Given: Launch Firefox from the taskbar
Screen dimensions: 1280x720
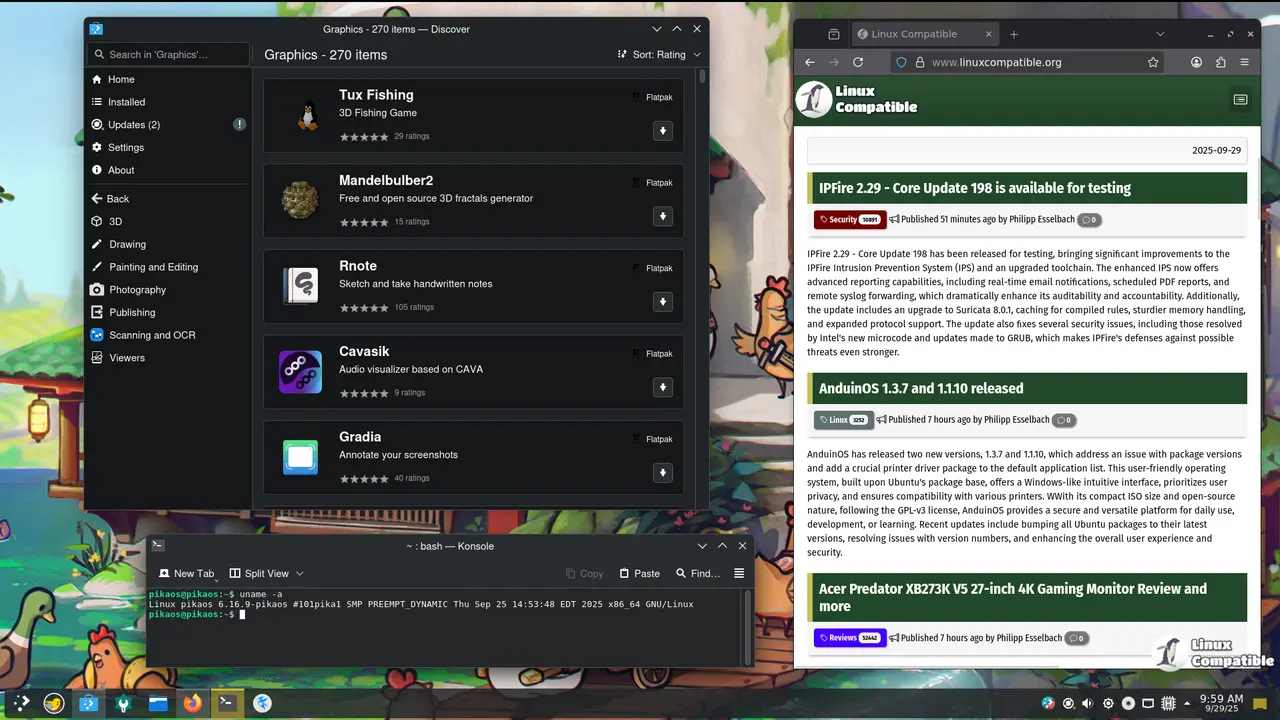Looking at the screenshot, I should point(192,703).
